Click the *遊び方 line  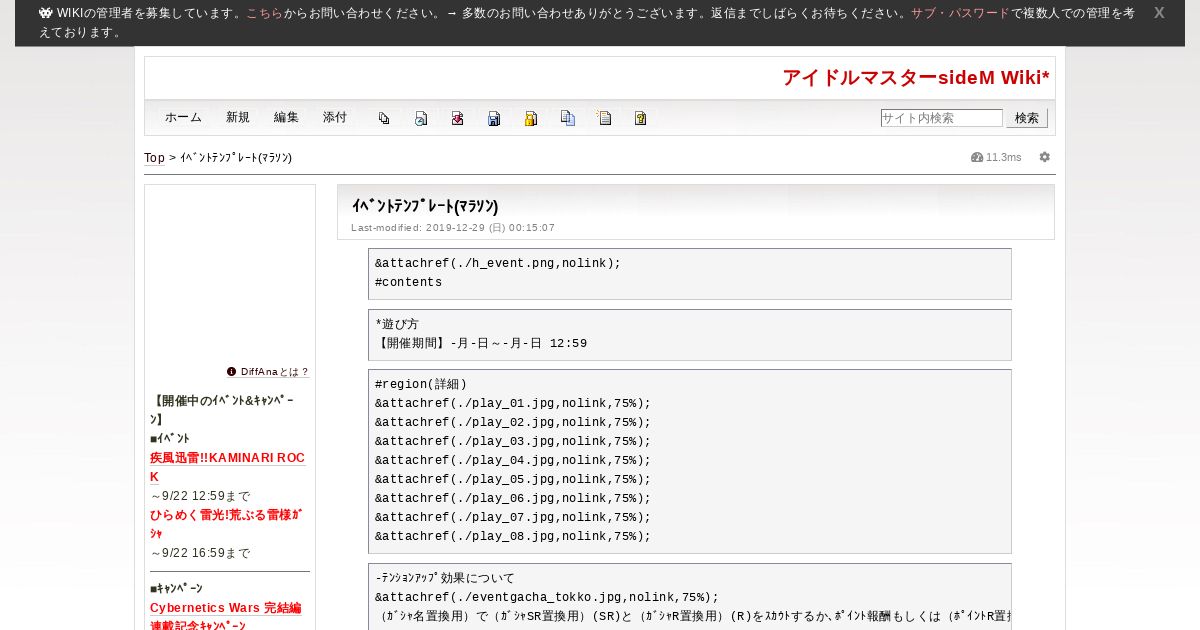(397, 325)
